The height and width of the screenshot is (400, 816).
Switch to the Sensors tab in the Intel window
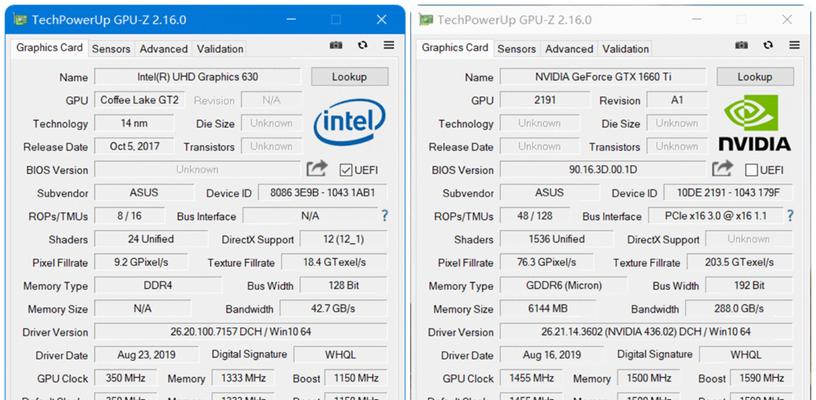111,49
